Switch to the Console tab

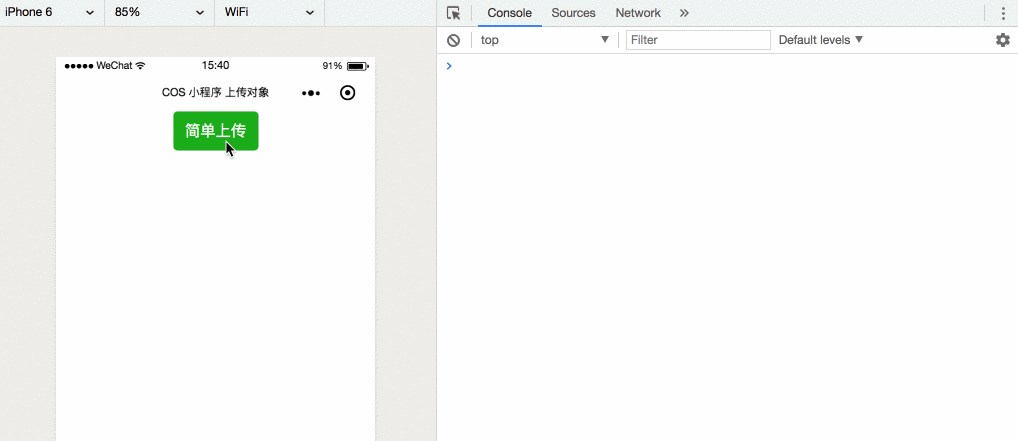tap(509, 13)
